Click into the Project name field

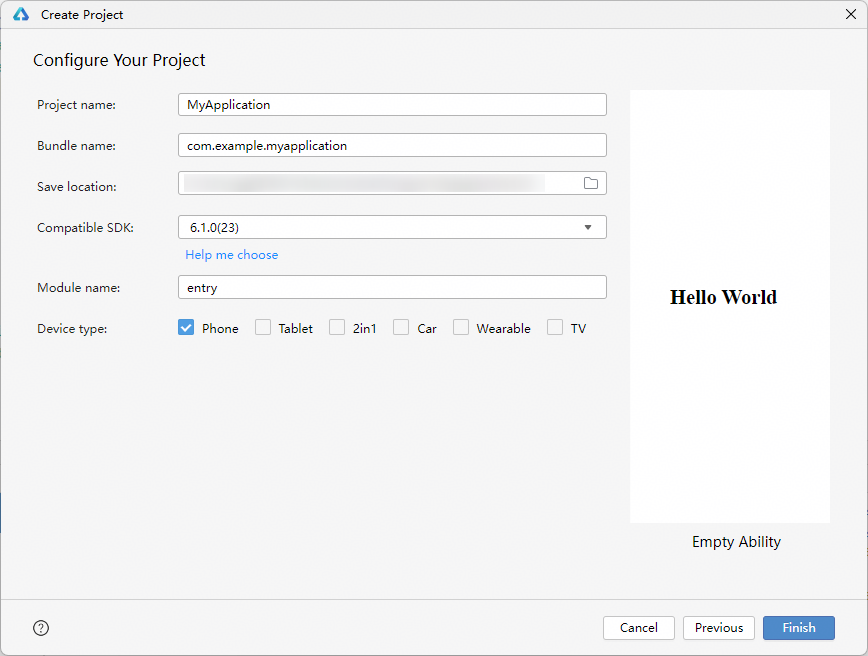pos(392,105)
